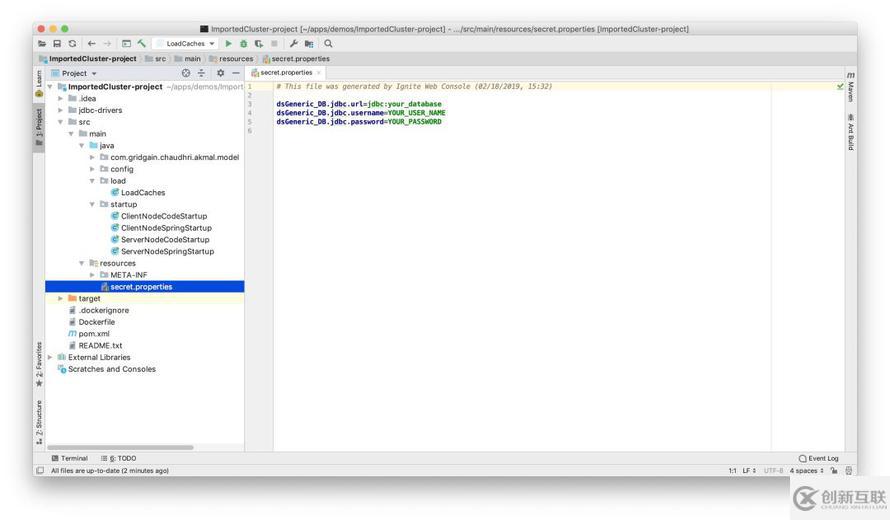Image resolution: width=890 pixels, height=520 pixels.
Task: Click the Run with Coverage icon
Action: point(259,44)
